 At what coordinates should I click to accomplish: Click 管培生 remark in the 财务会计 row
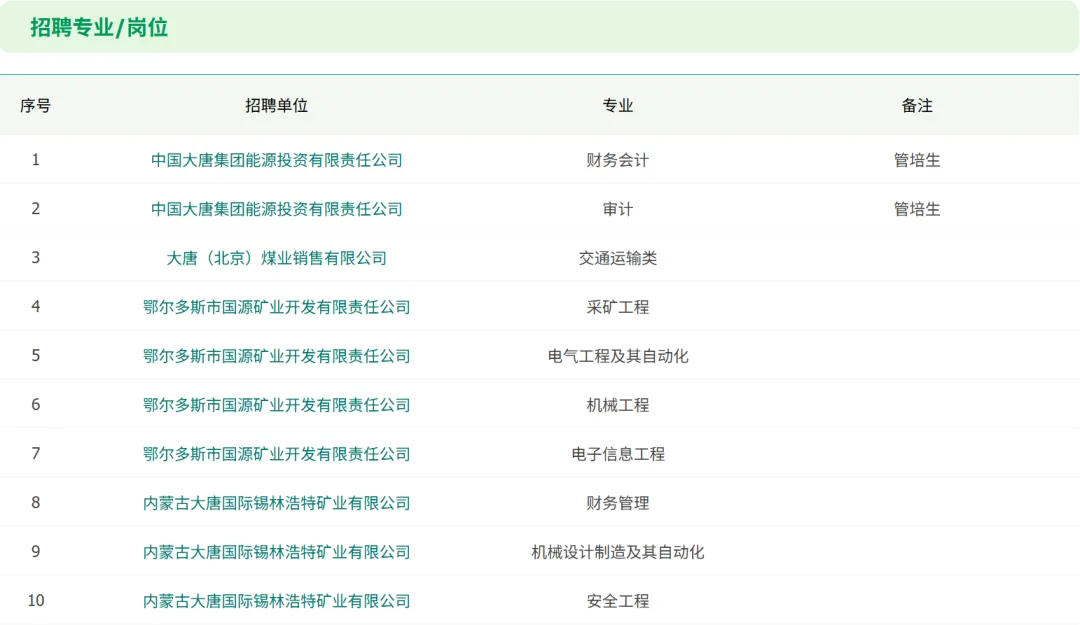click(x=917, y=160)
